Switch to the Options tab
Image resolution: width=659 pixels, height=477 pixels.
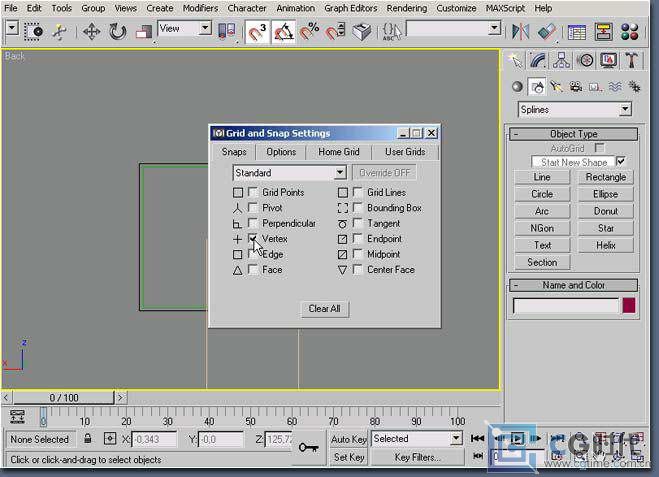pyautogui.click(x=281, y=152)
